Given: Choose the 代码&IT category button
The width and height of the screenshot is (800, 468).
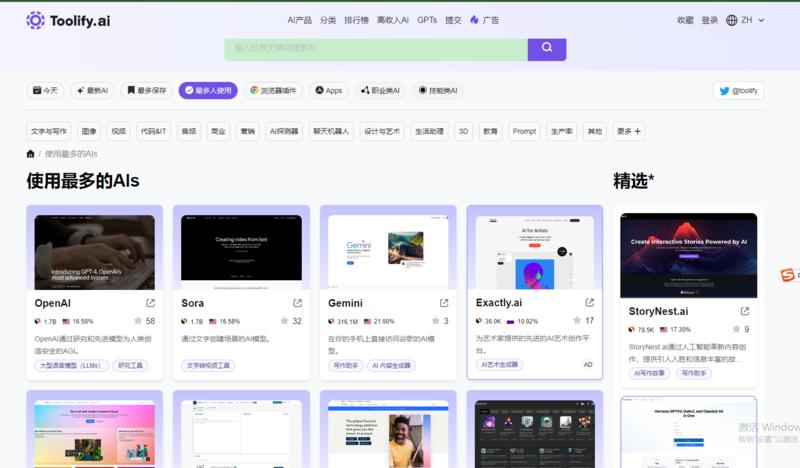Looking at the screenshot, I should (x=154, y=131).
